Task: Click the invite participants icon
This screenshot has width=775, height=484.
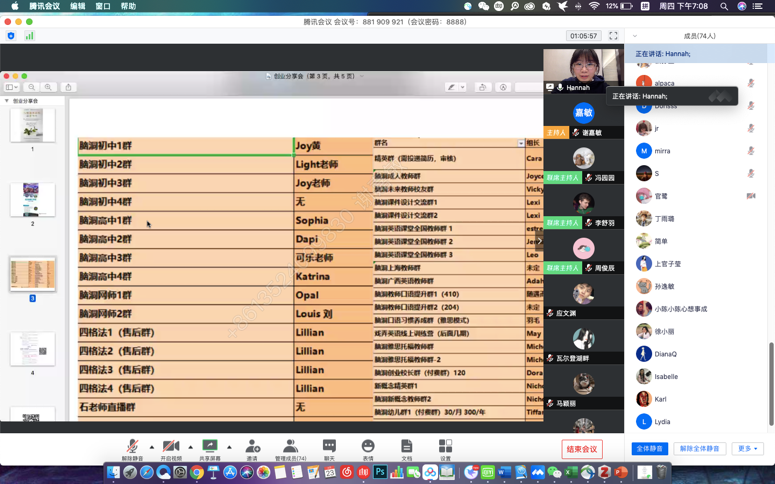Action: point(252,447)
